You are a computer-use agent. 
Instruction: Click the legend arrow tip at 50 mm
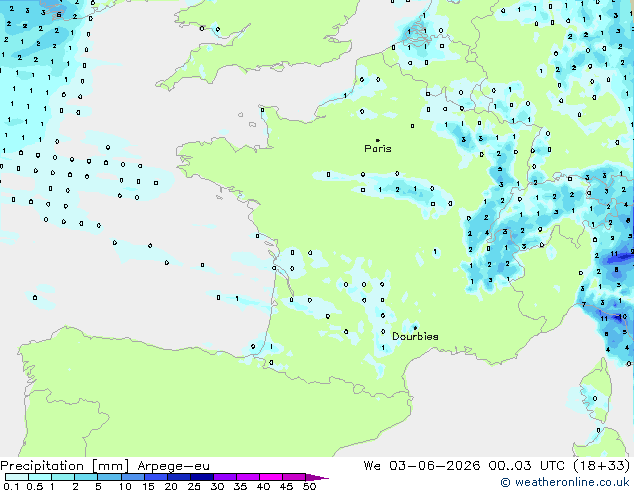click(x=317, y=477)
